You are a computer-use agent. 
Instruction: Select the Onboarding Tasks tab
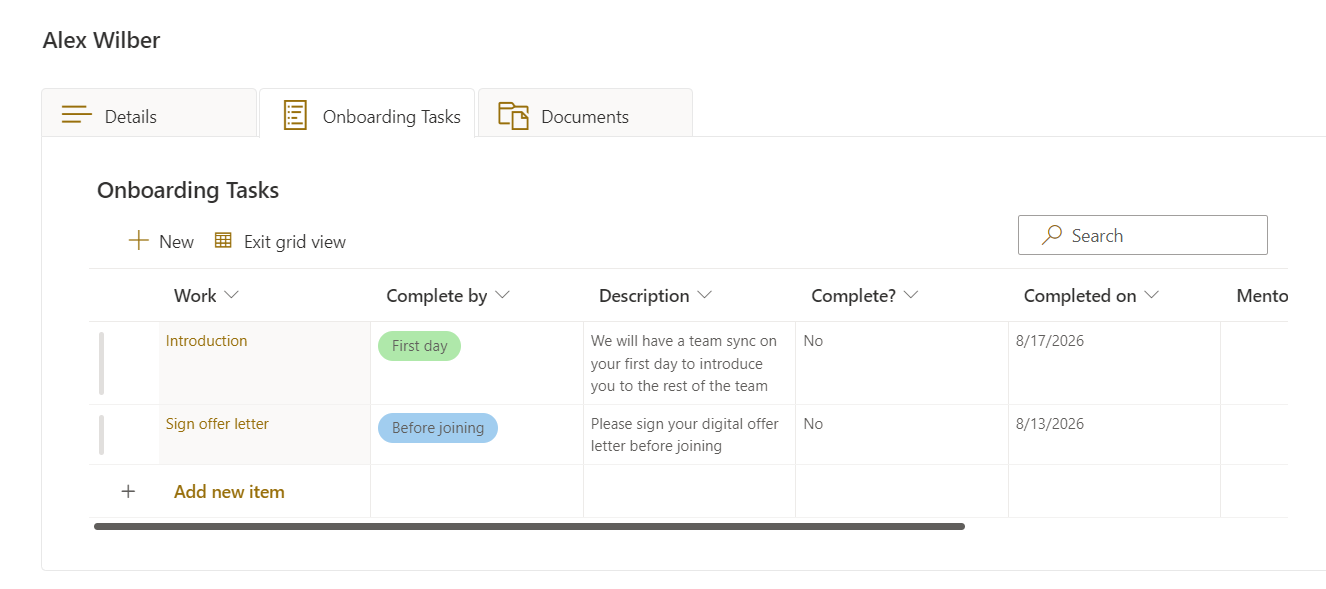[x=367, y=113]
